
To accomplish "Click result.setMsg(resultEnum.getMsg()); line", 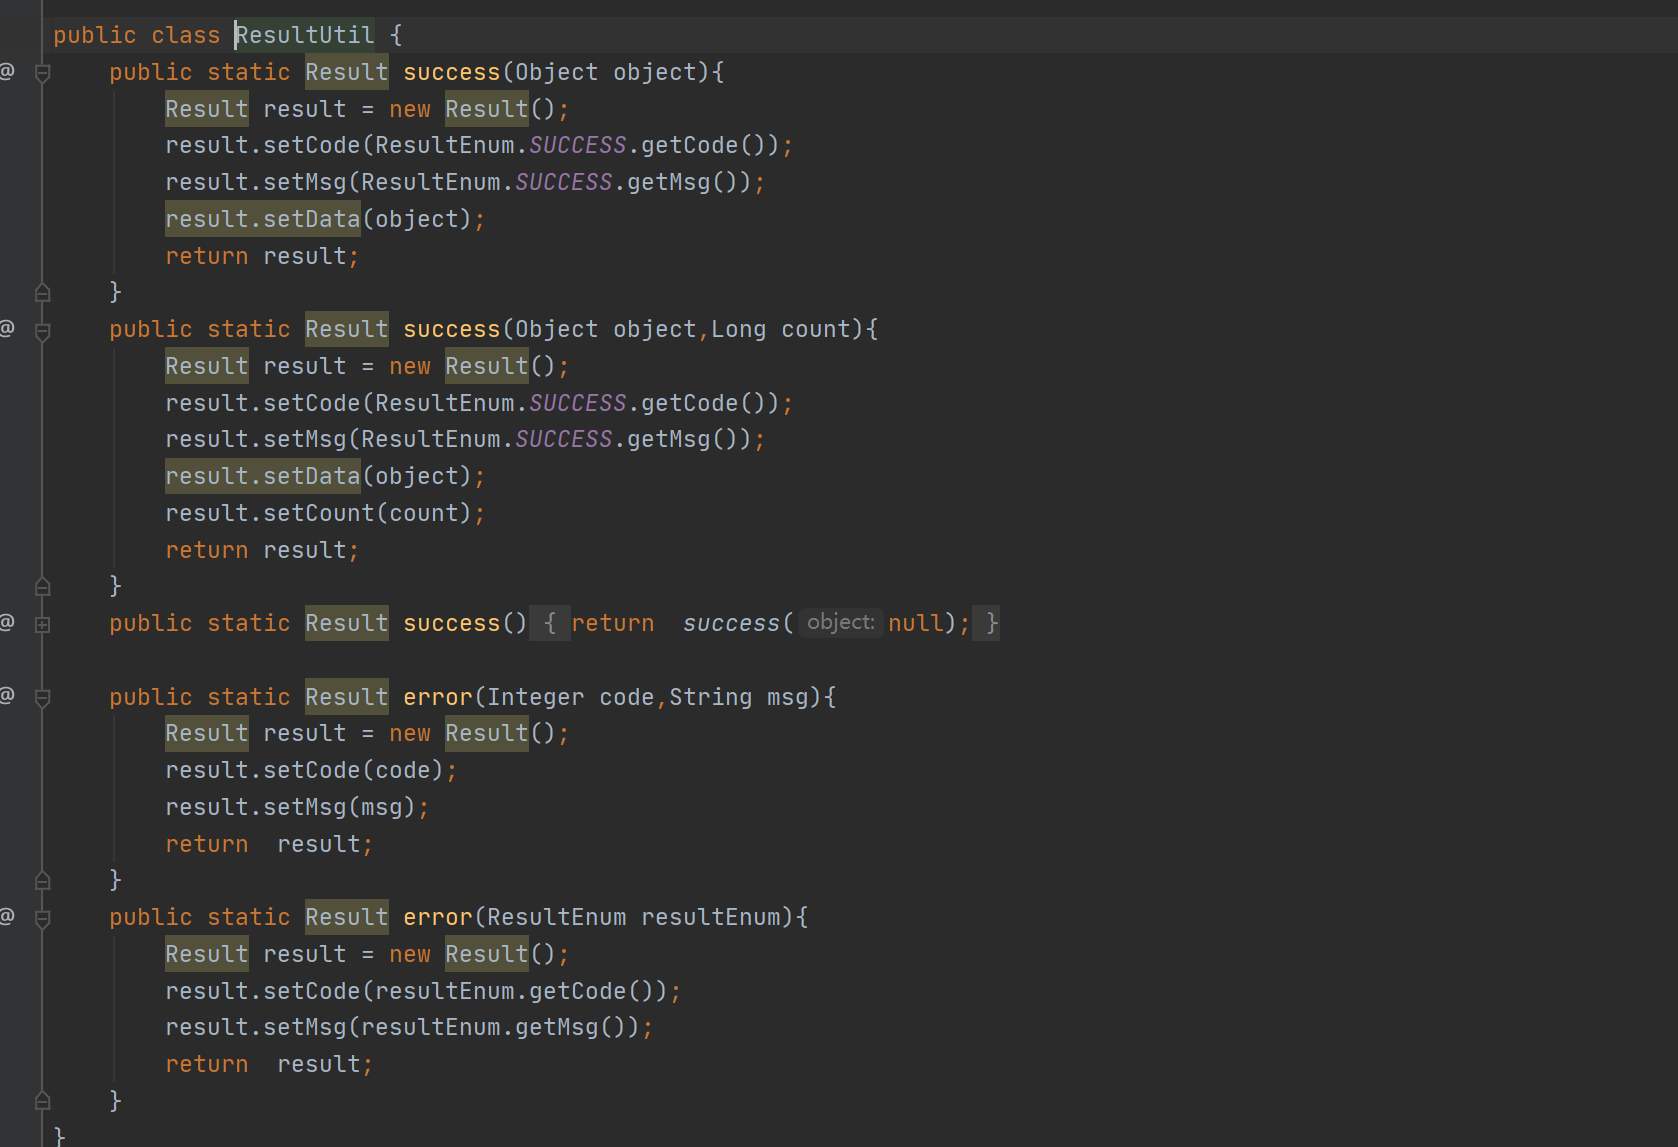I will [x=409, y=1027].
